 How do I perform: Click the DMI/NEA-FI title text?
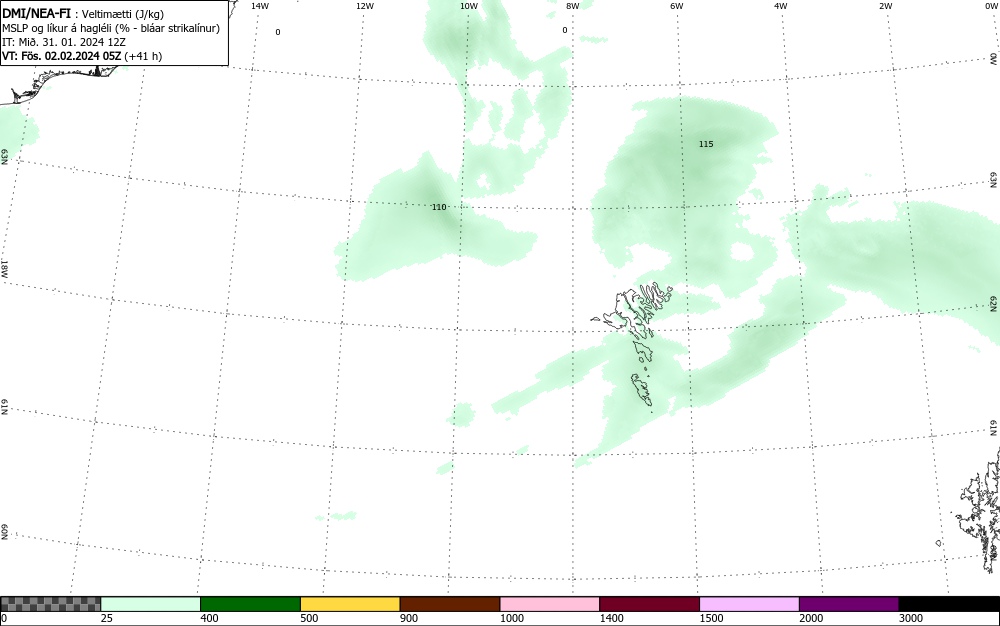(x=36, y=13)
